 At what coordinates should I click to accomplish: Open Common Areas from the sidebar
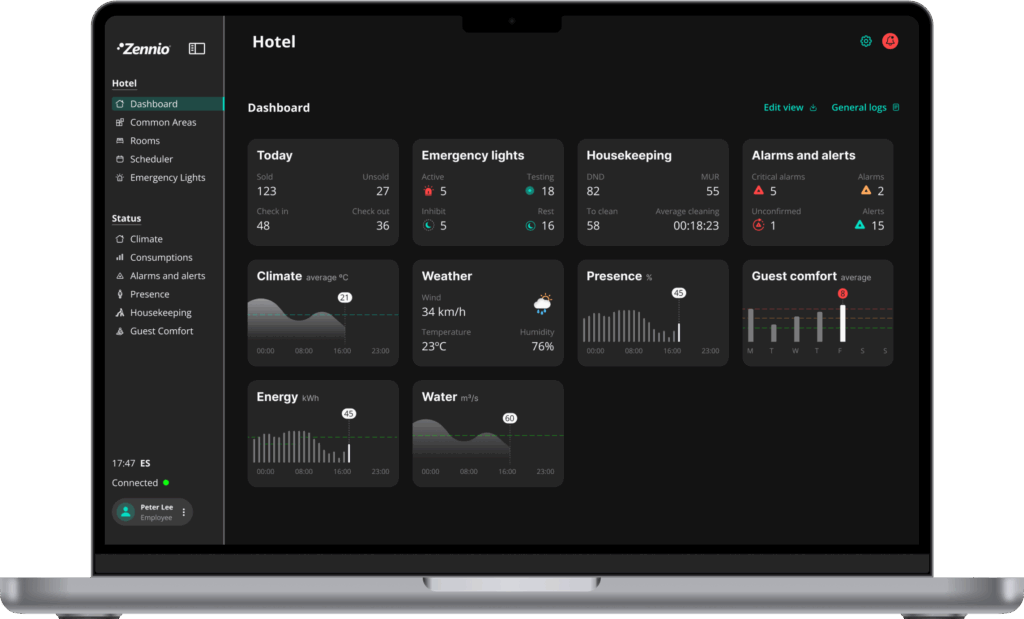pos(162,123)
